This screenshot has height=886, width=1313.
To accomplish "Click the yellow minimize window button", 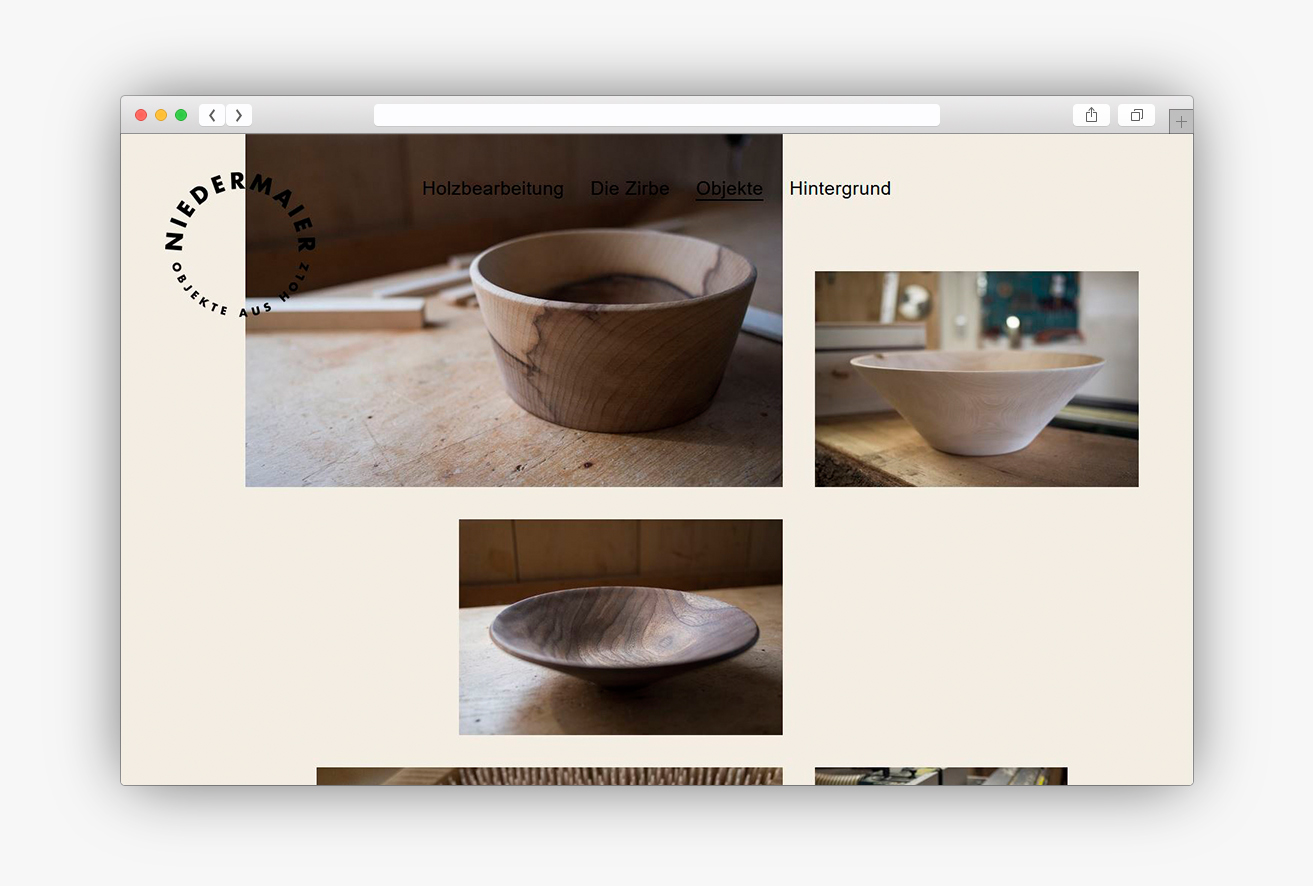I will point(161,115).
